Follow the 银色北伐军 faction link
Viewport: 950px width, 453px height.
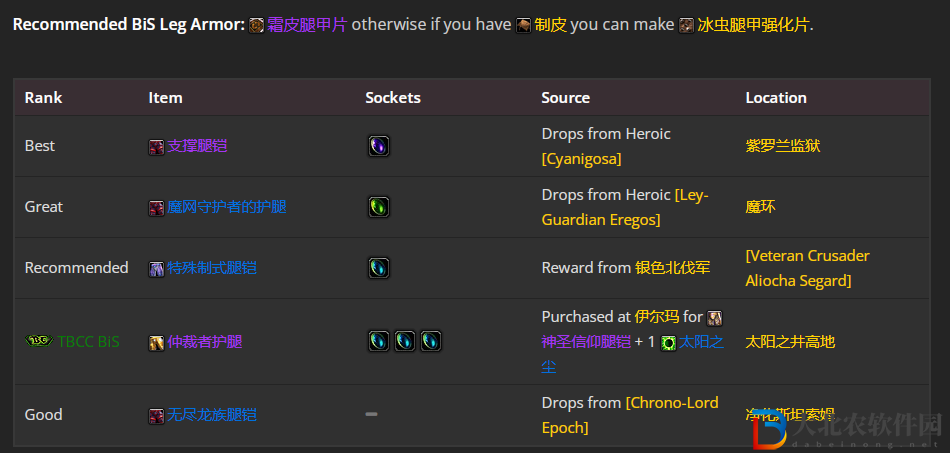pos(673,268)
